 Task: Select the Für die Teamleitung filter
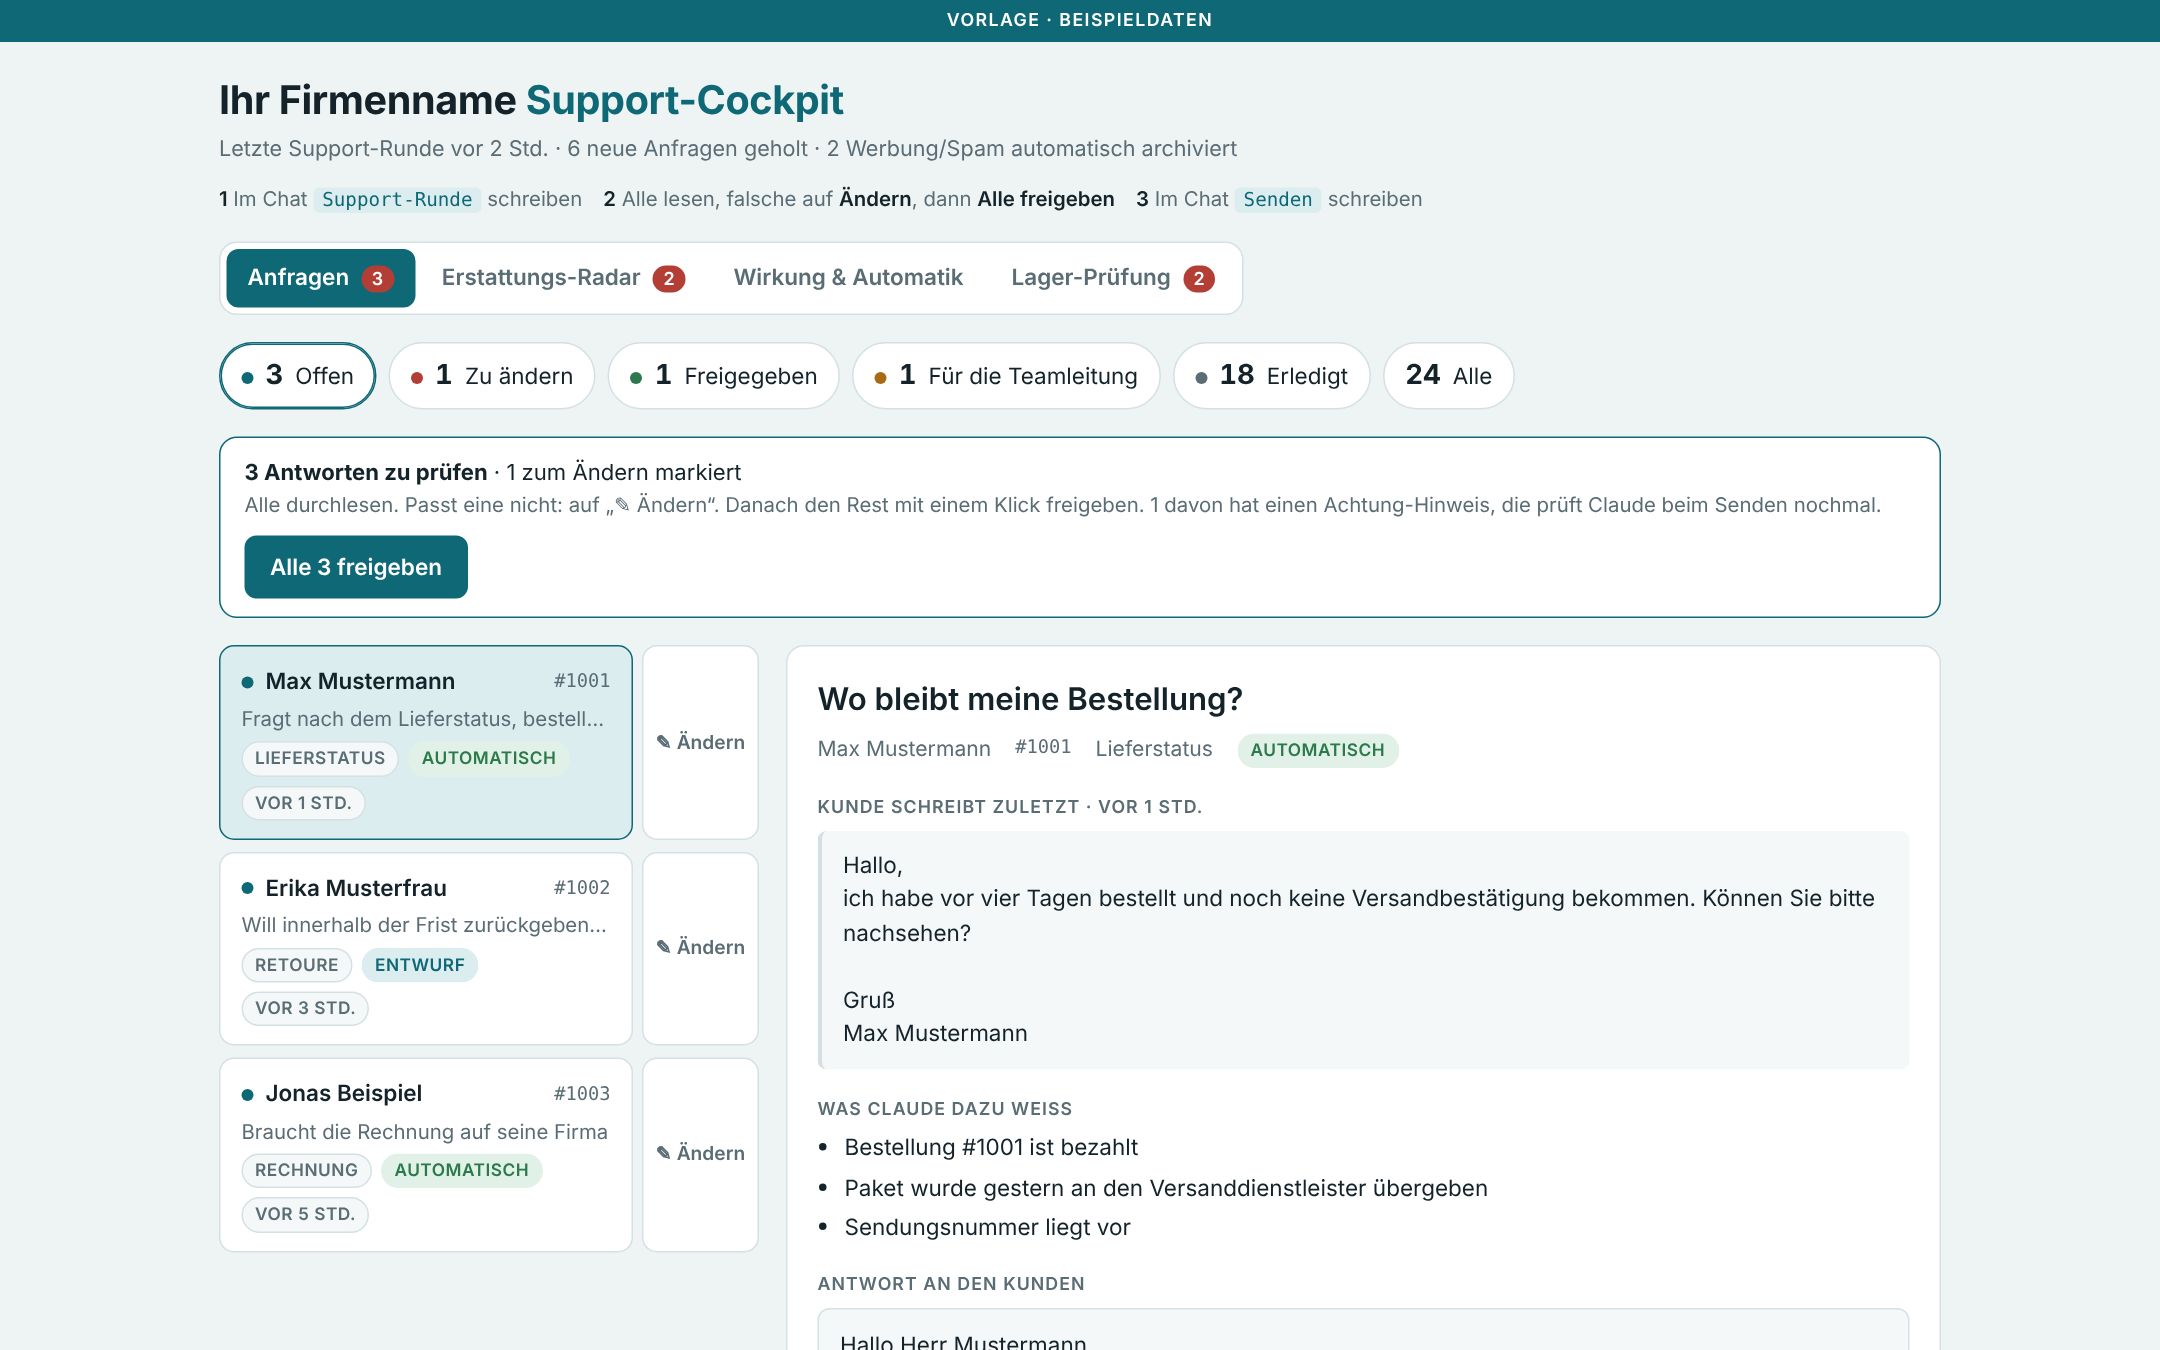point(1006,376)
